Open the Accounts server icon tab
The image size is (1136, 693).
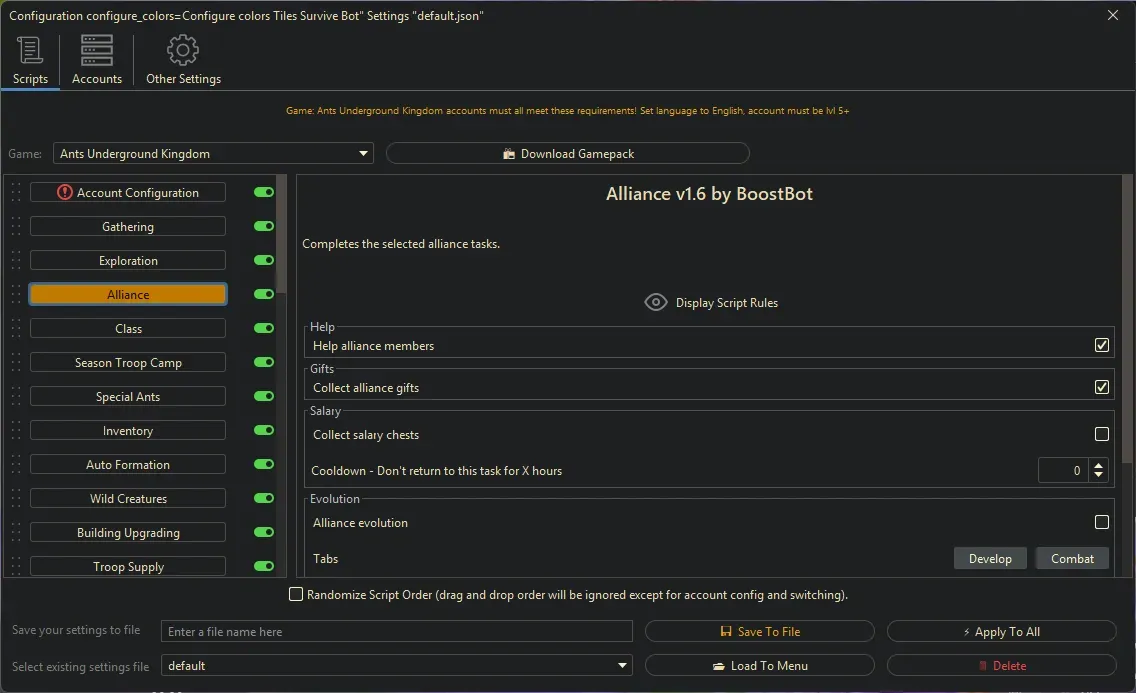click(97, 50)
